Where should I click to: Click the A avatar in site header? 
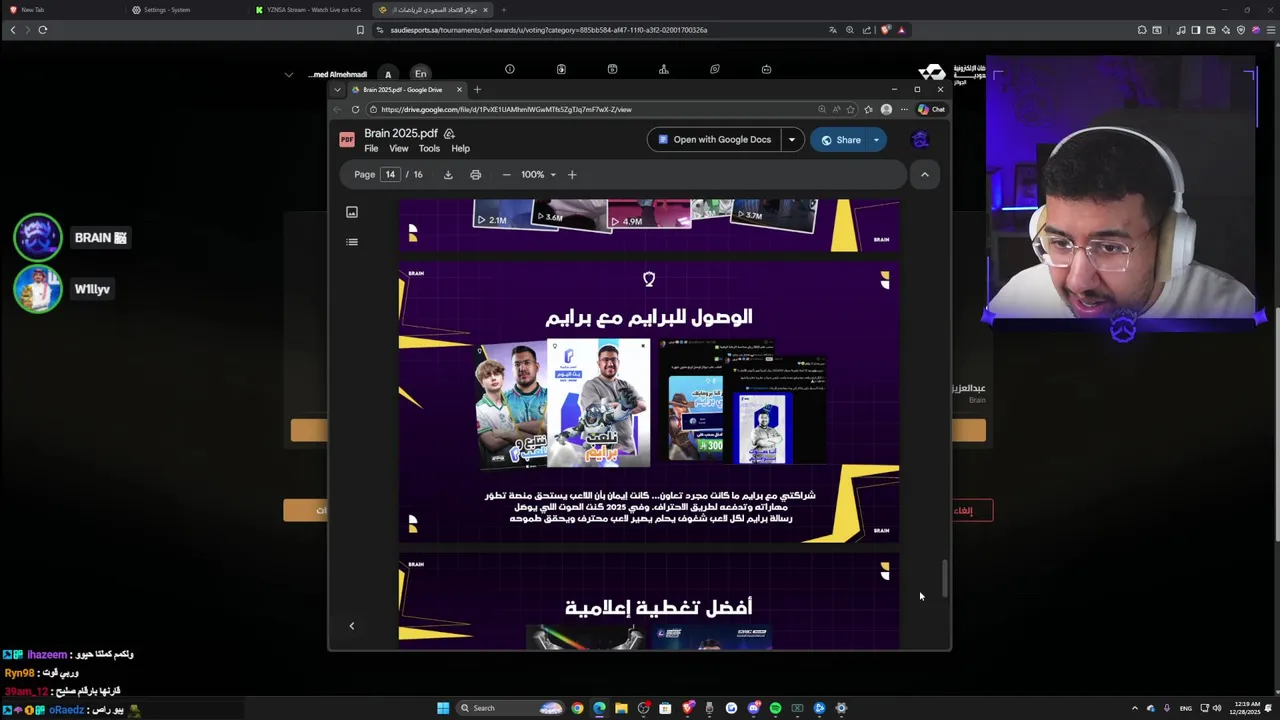coord(388,74)
